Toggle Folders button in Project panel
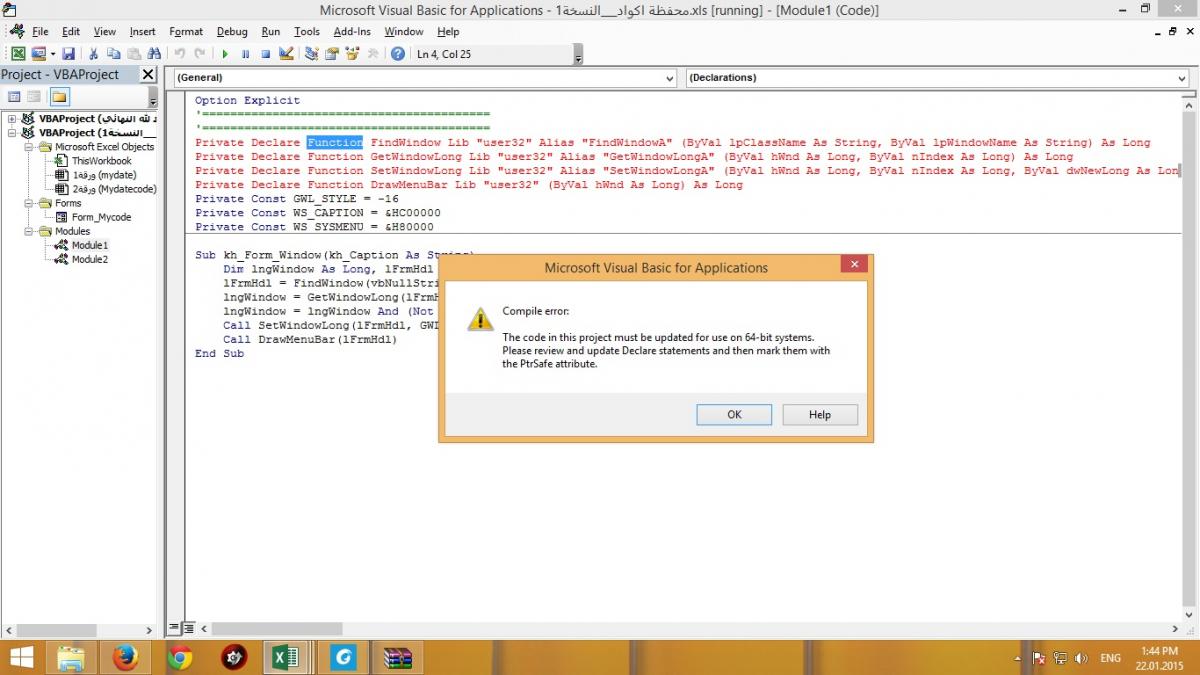 point(59,97)
